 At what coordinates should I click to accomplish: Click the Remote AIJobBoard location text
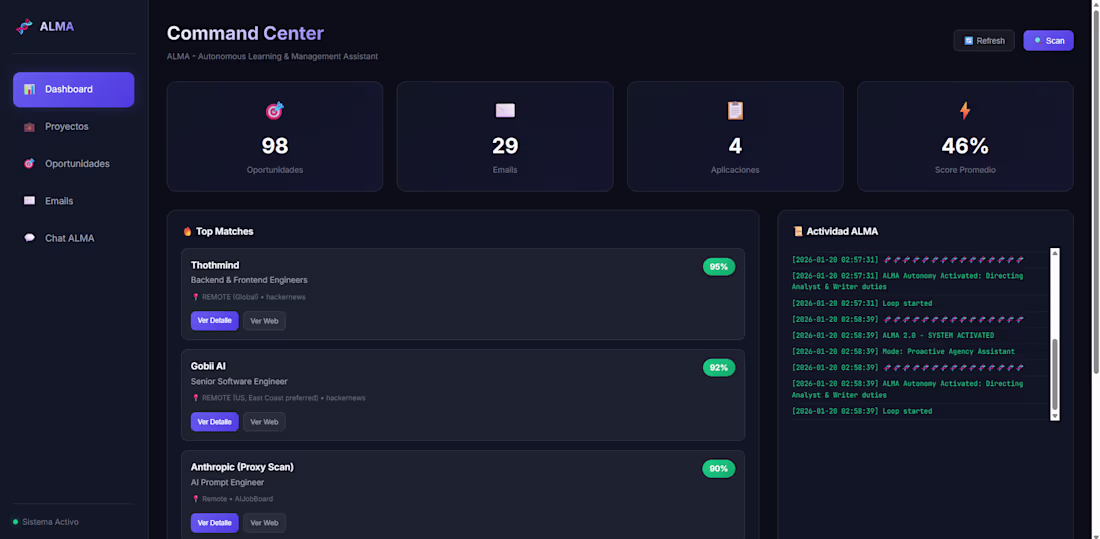pyautogui.click(x=237, y=499)
